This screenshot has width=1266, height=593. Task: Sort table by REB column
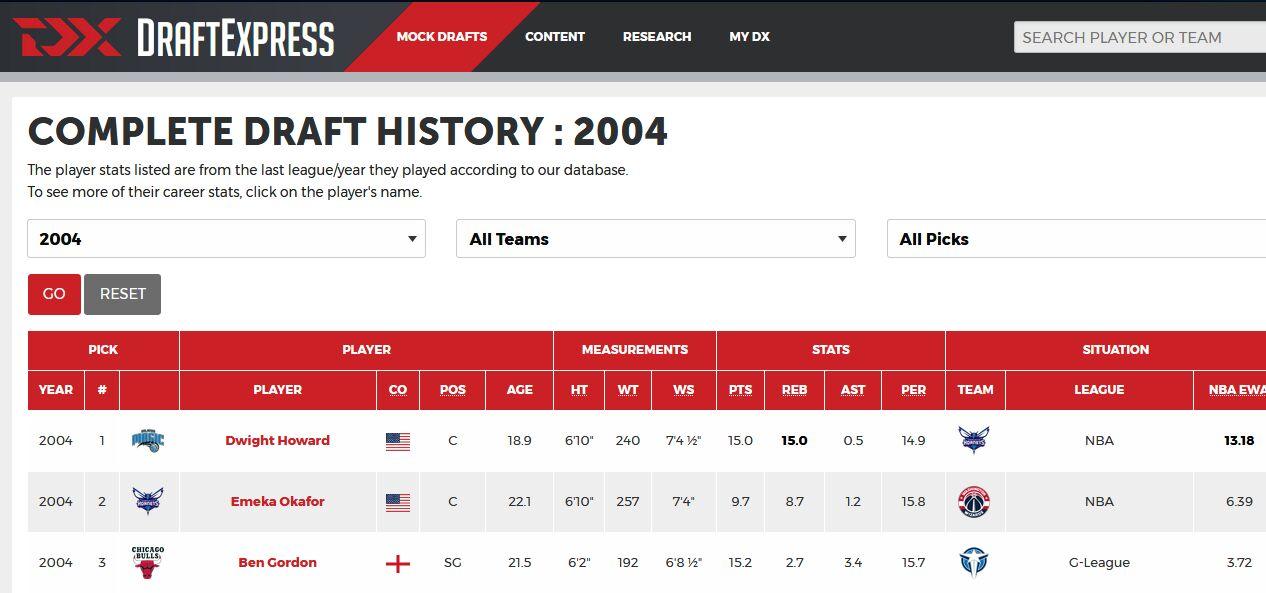click(794, 390)
